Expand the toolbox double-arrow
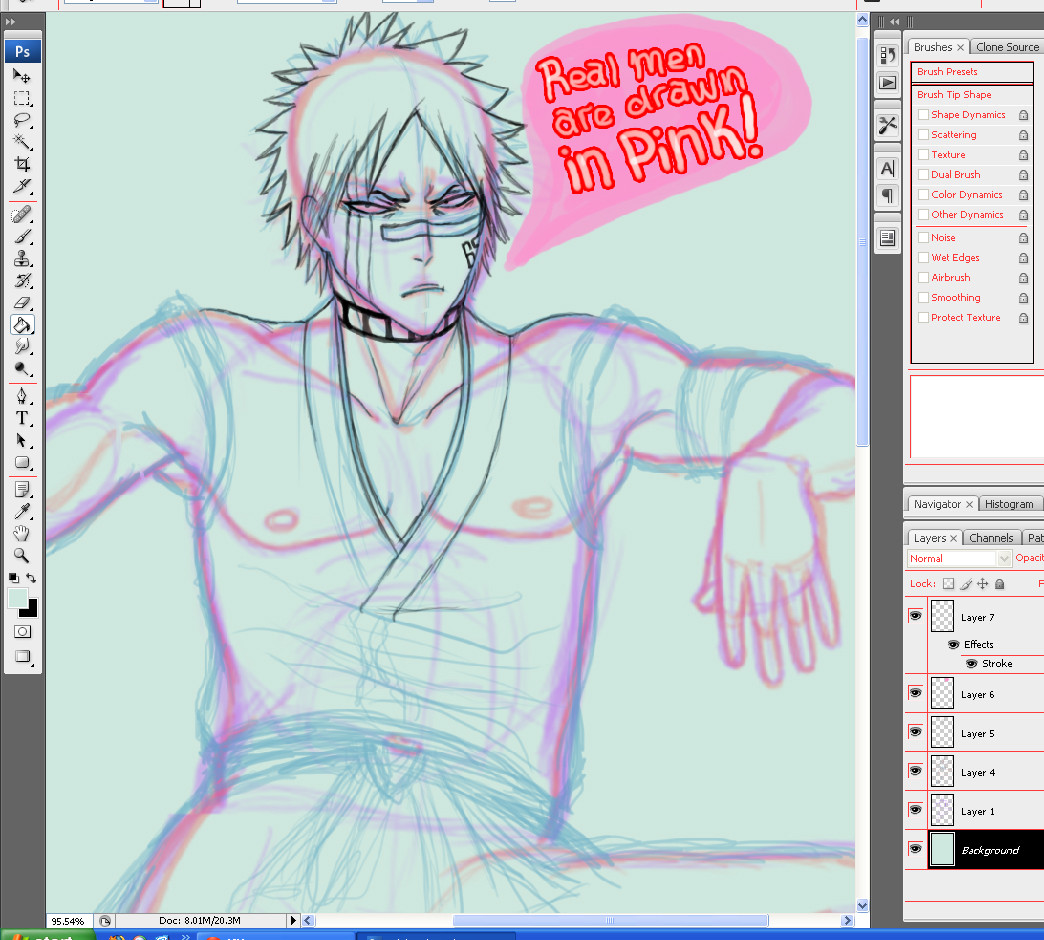The image size is (1044, 940). point(10,21)
